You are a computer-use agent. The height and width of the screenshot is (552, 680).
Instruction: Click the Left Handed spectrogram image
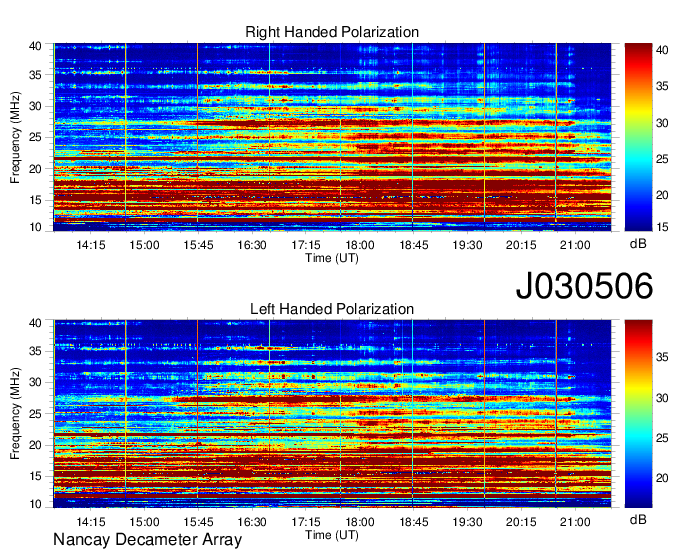pyautogui.click(x=332, y=414)
